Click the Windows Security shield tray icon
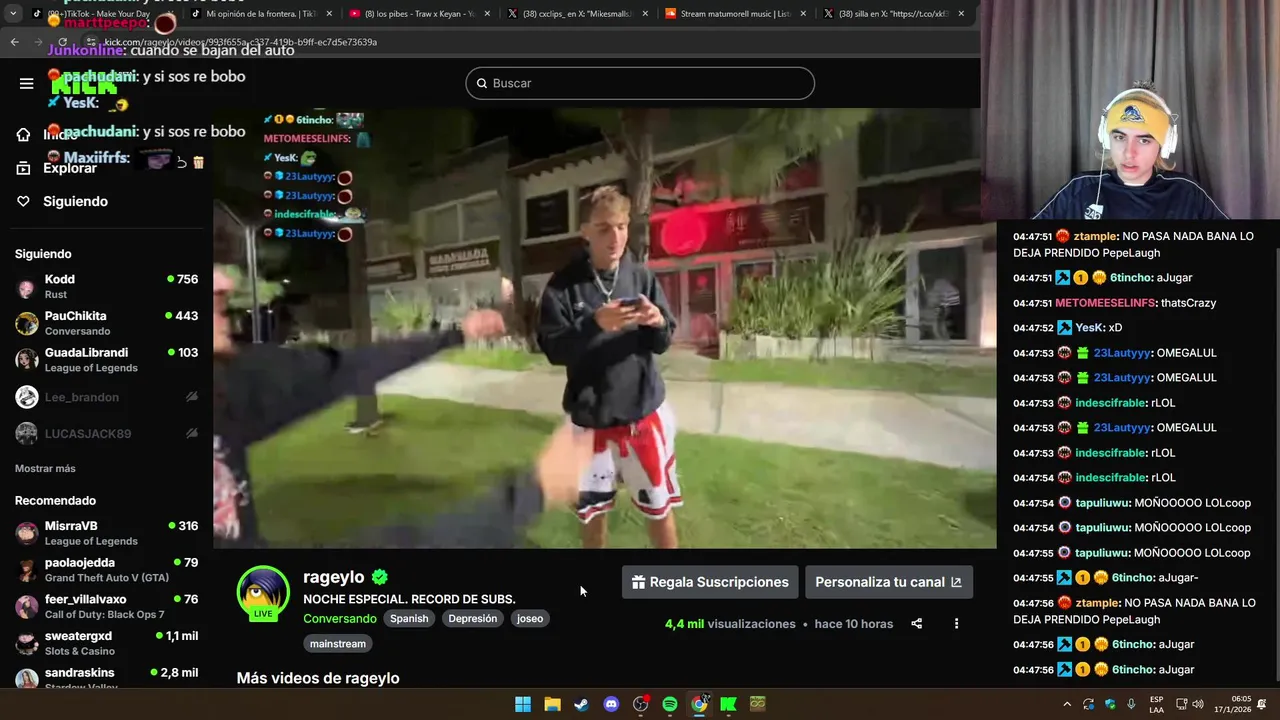The height and width of the screenshot is (720, 1280). point(1110,704)
